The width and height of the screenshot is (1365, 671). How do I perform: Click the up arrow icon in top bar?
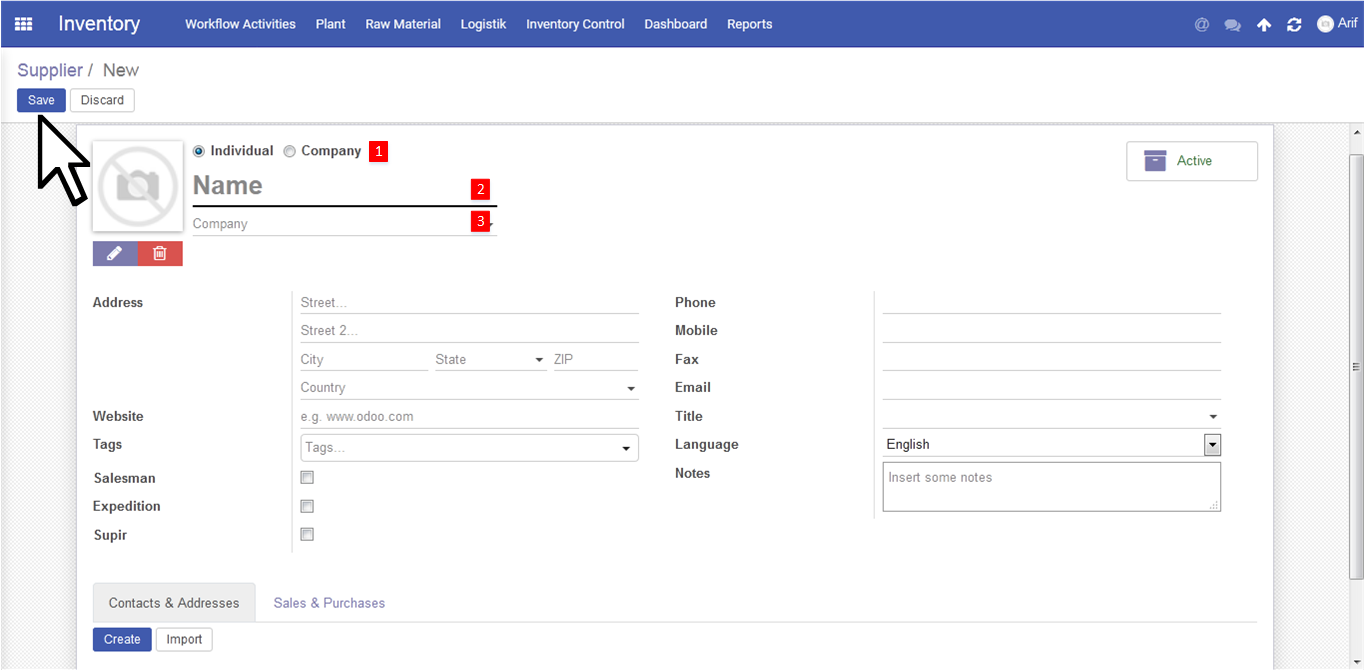pos(1264,25)
